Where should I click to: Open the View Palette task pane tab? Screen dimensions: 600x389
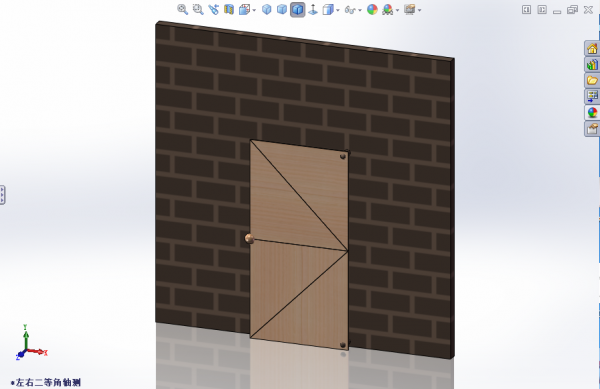coord(592,96)
